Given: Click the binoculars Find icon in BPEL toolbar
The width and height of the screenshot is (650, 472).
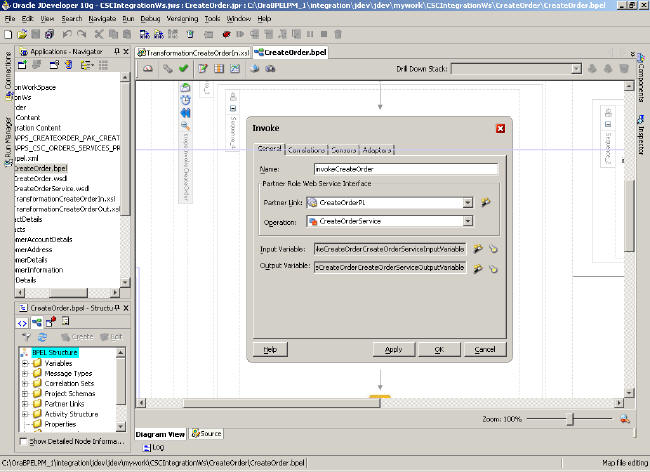Looking at the screenshot, I should coord(270,68).
